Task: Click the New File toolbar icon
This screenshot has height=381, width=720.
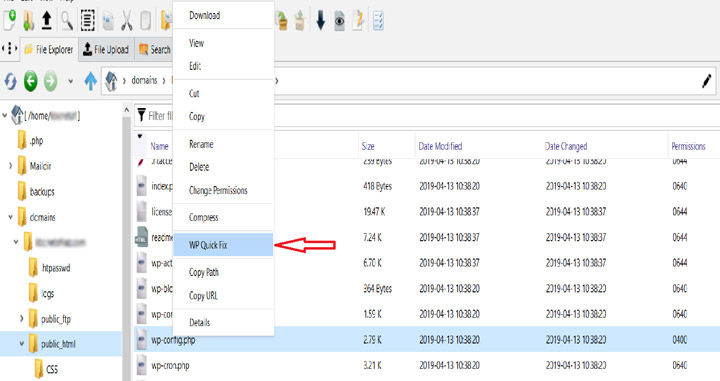Action: pos(10,20)
